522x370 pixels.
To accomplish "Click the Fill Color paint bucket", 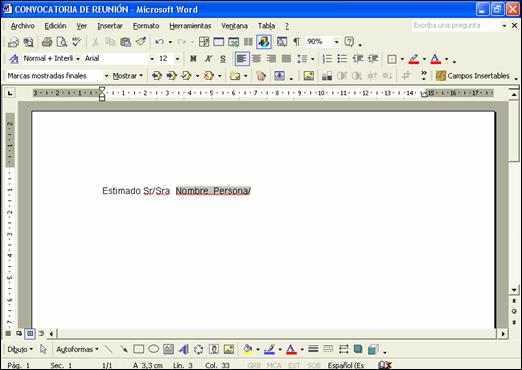I will (248, 349).
